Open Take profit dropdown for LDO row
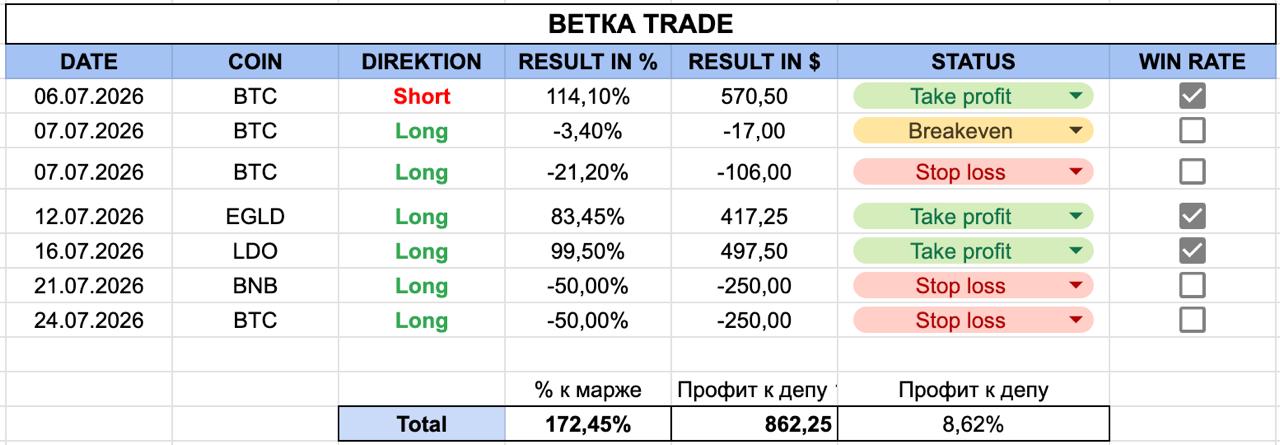 pos(1075,251)
